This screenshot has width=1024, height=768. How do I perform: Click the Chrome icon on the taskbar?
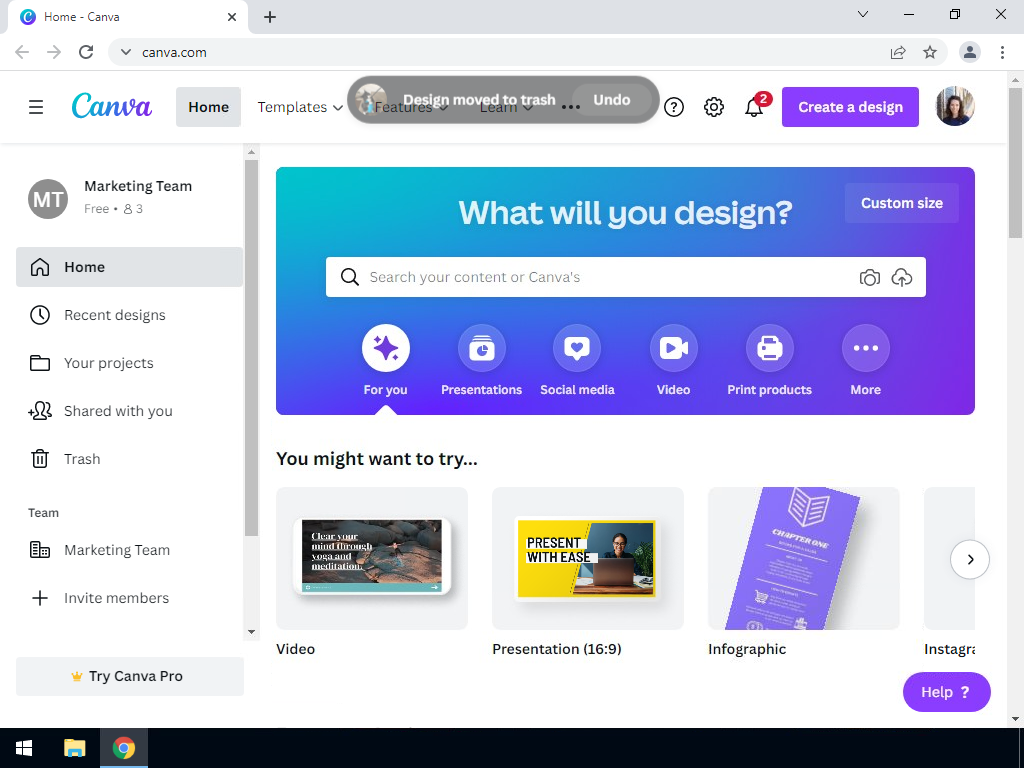123,748
